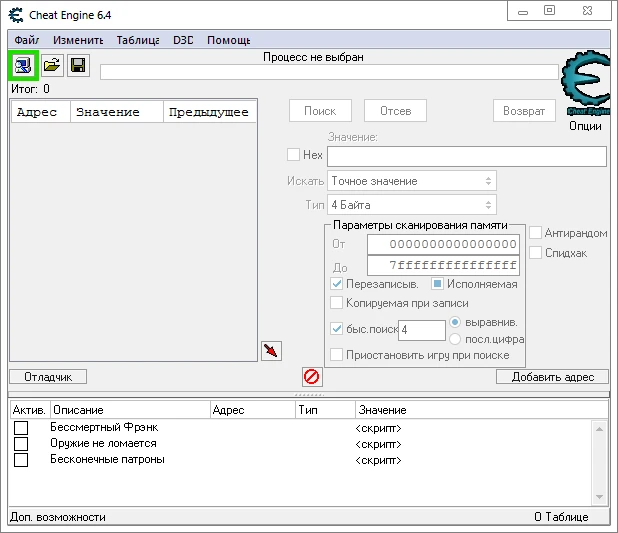Screen dimensions: 618x533
Task: Select Бесконечные патроны entry text
Action: coord(107,460)
